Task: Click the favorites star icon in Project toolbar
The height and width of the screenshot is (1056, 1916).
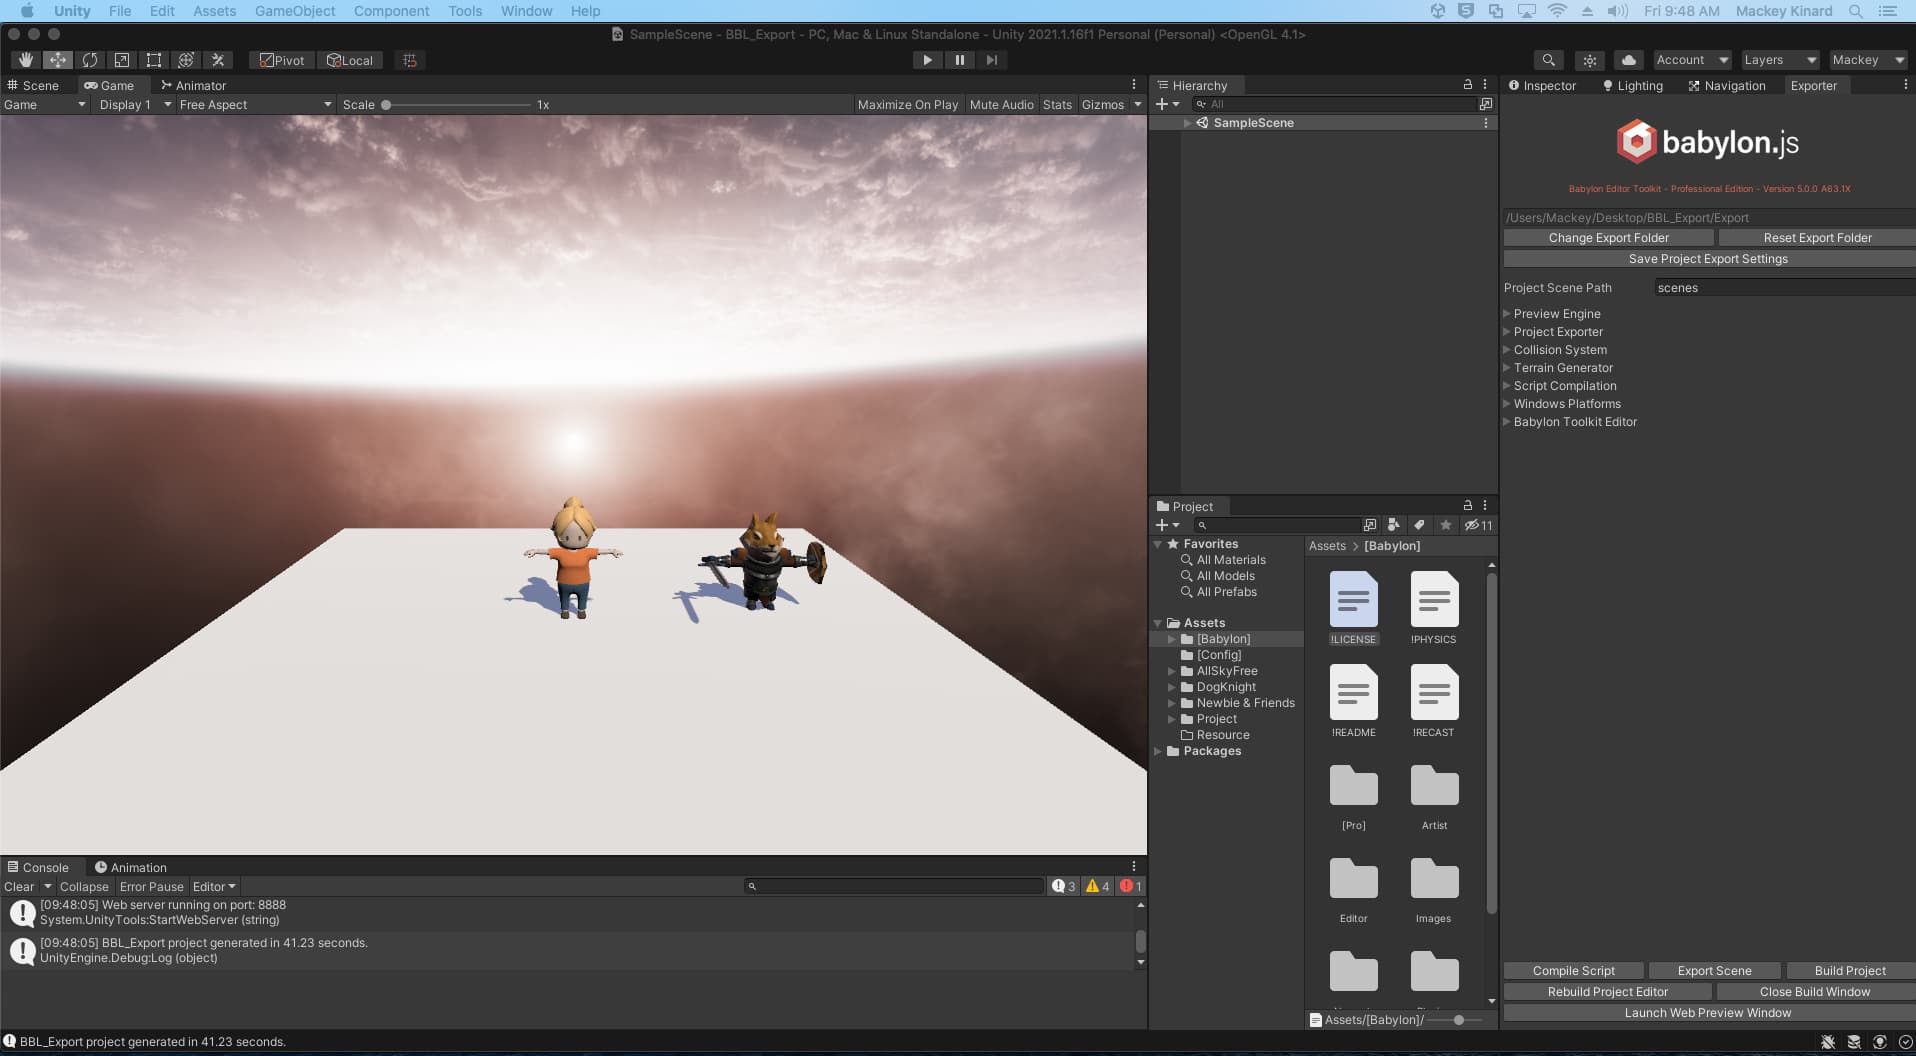Action: point(1445,525)
